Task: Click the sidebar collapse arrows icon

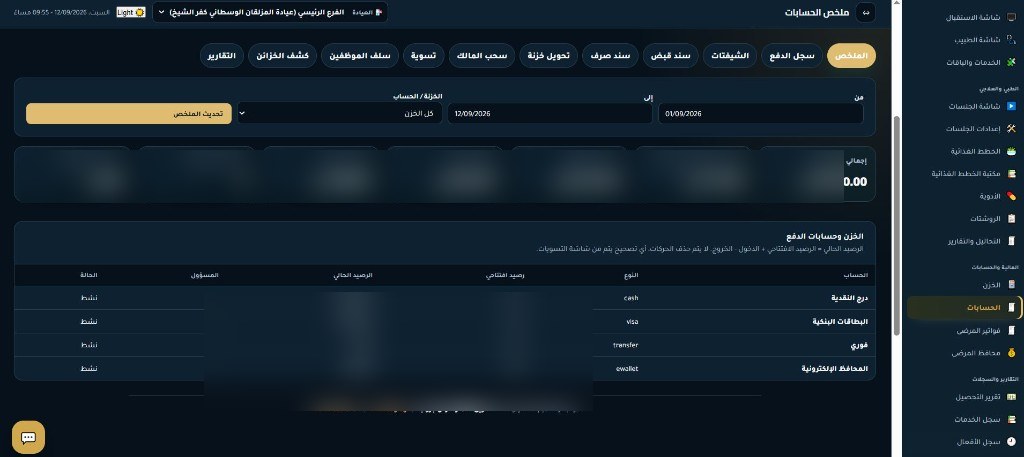Action: pos(865,12)
